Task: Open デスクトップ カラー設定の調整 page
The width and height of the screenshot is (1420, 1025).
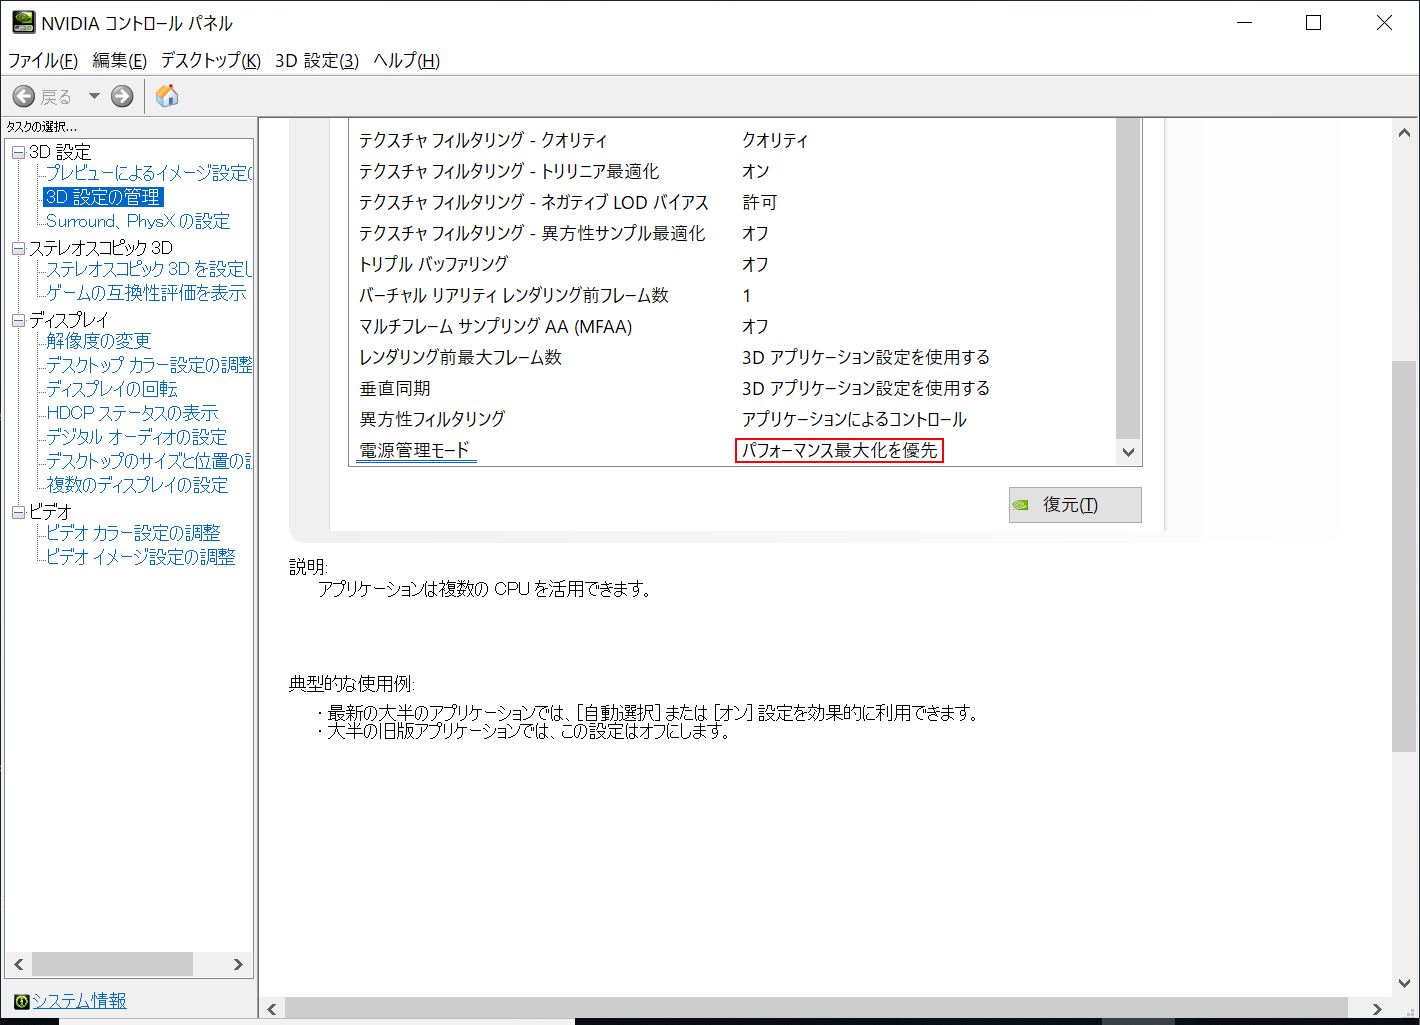Action: [148, 365]
